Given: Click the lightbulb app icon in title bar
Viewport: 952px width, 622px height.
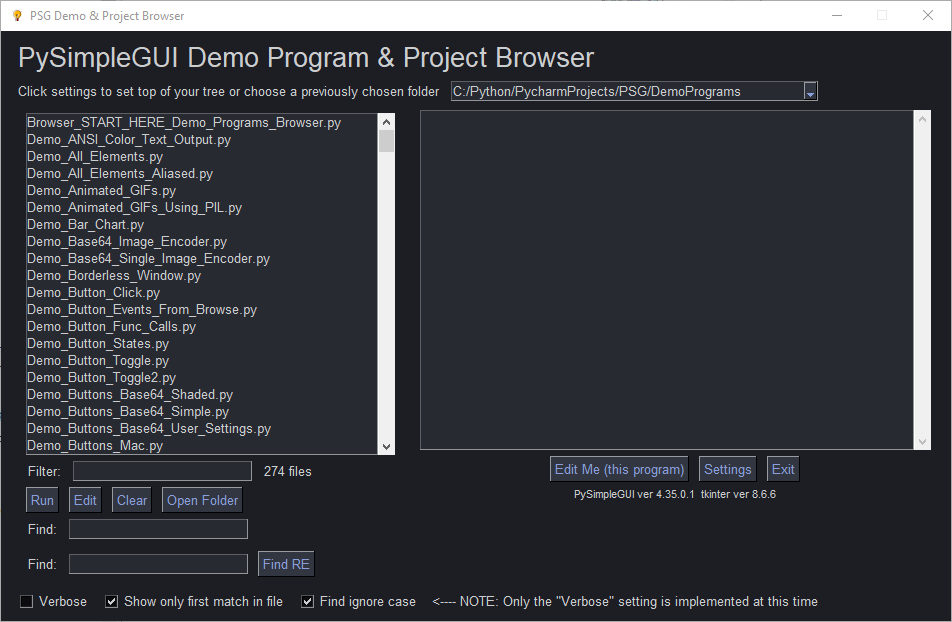Looking at the screenshot, I should tap(17, 16).
